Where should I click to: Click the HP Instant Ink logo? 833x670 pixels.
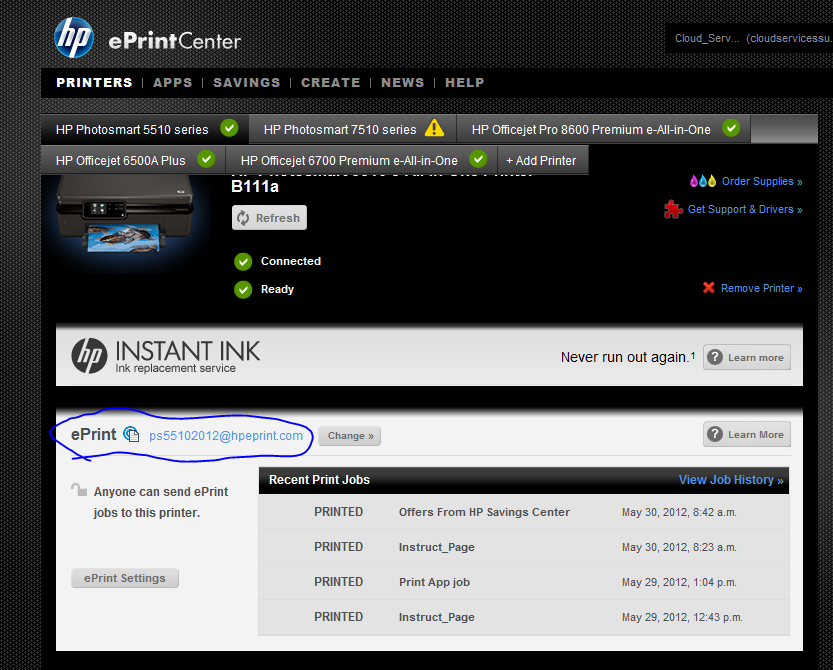point(88,355)
